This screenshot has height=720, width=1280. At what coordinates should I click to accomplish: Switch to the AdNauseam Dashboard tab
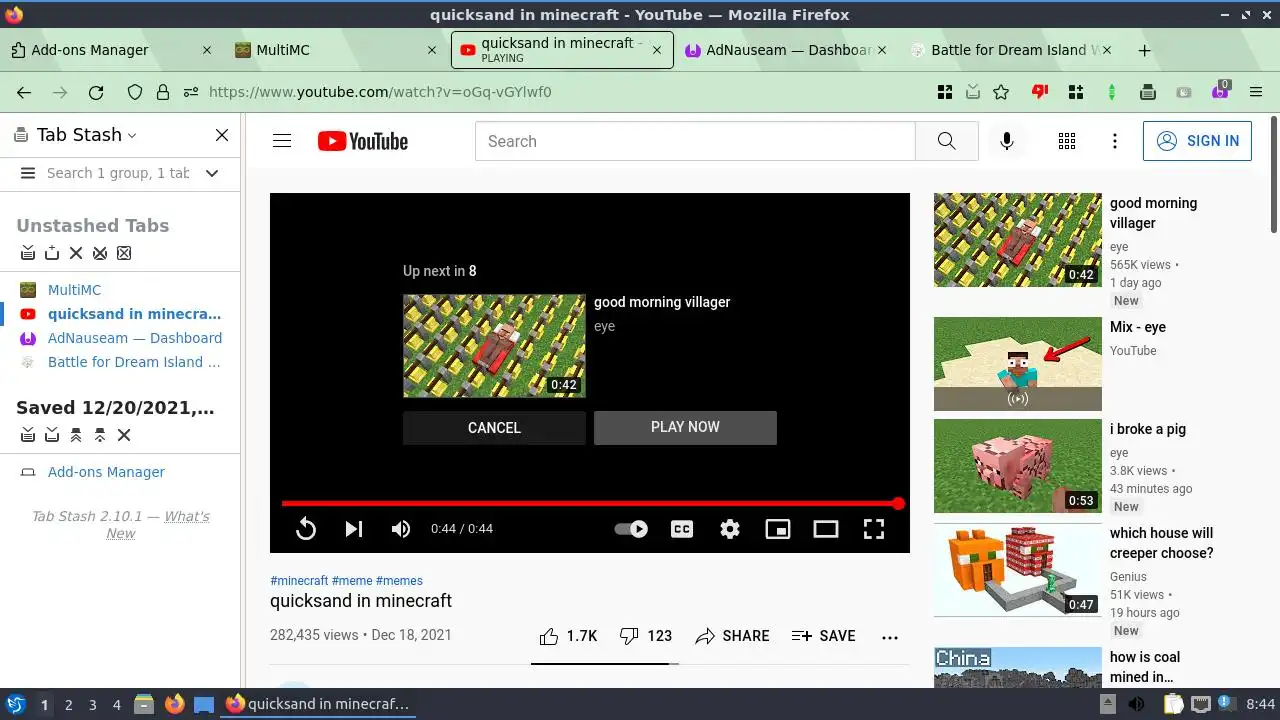click(786, 50)
